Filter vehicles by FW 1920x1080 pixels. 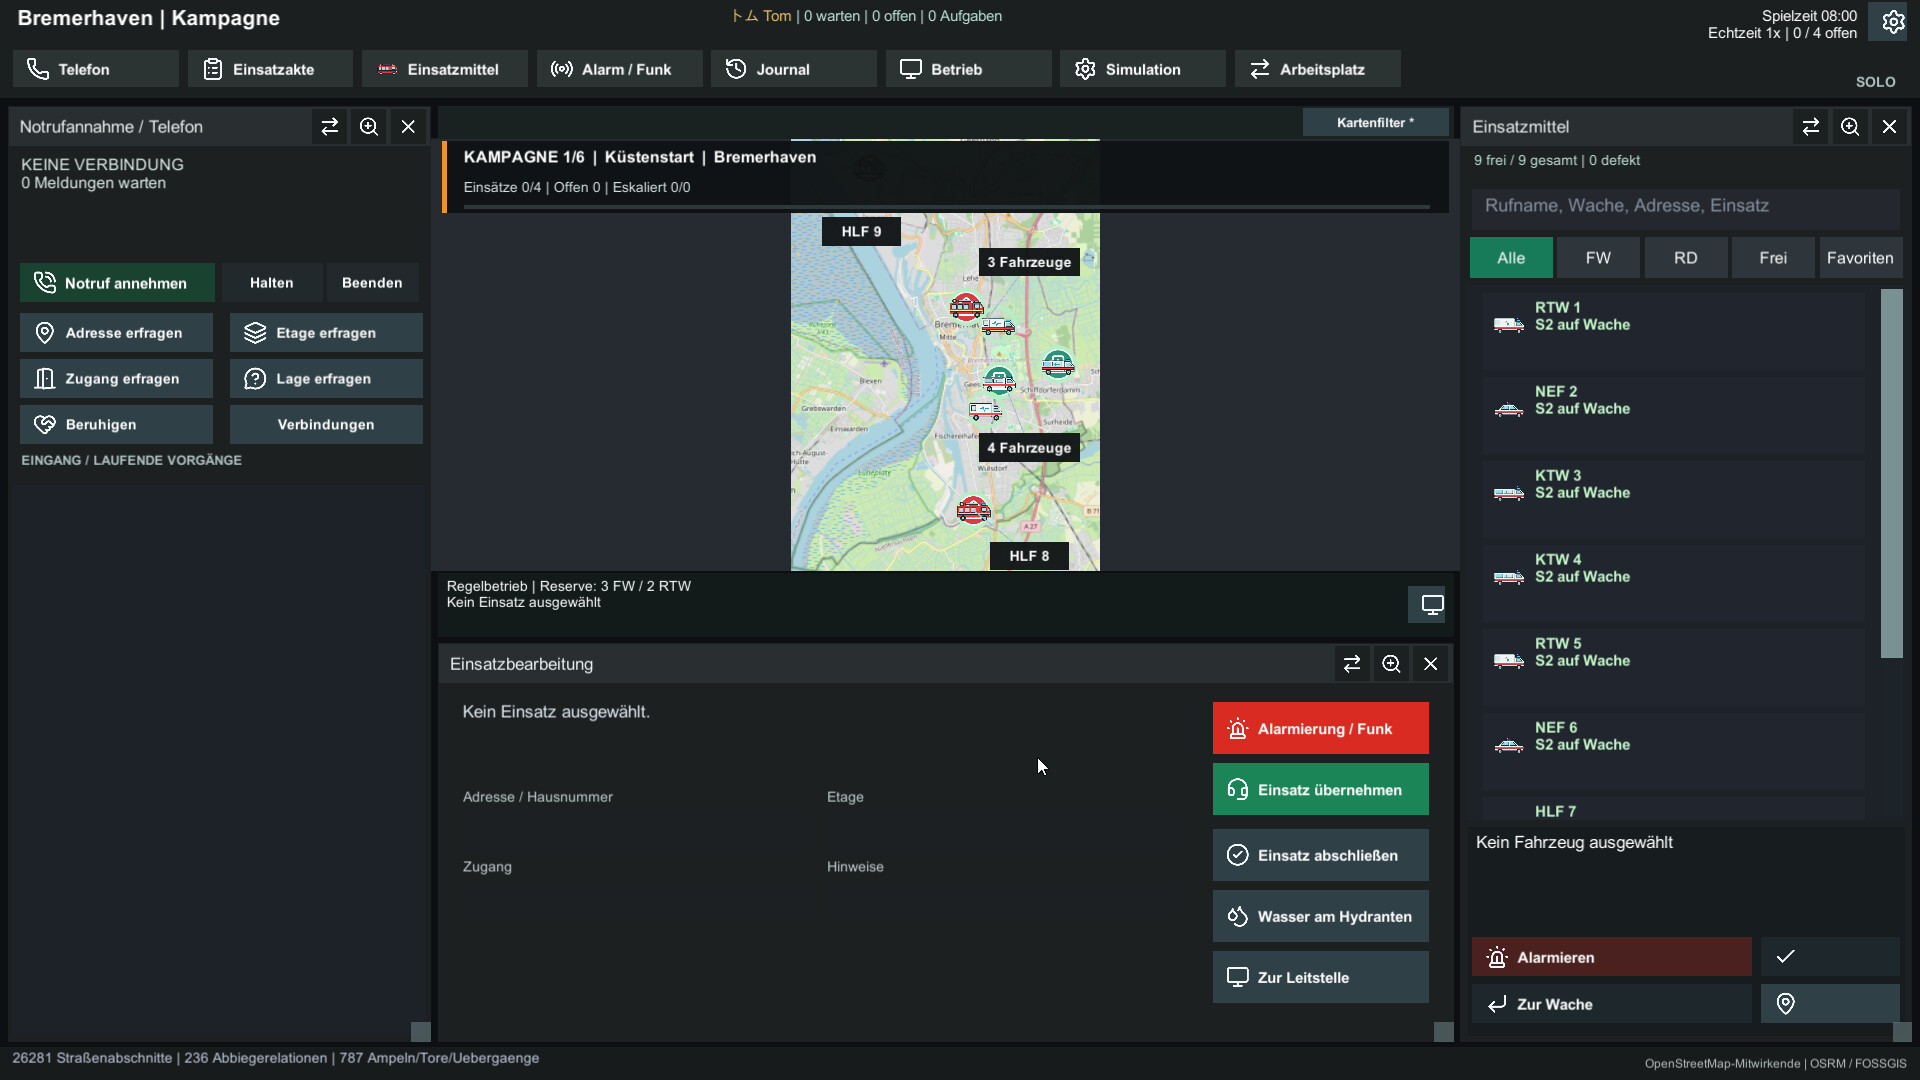click(x=1598, y=258)
